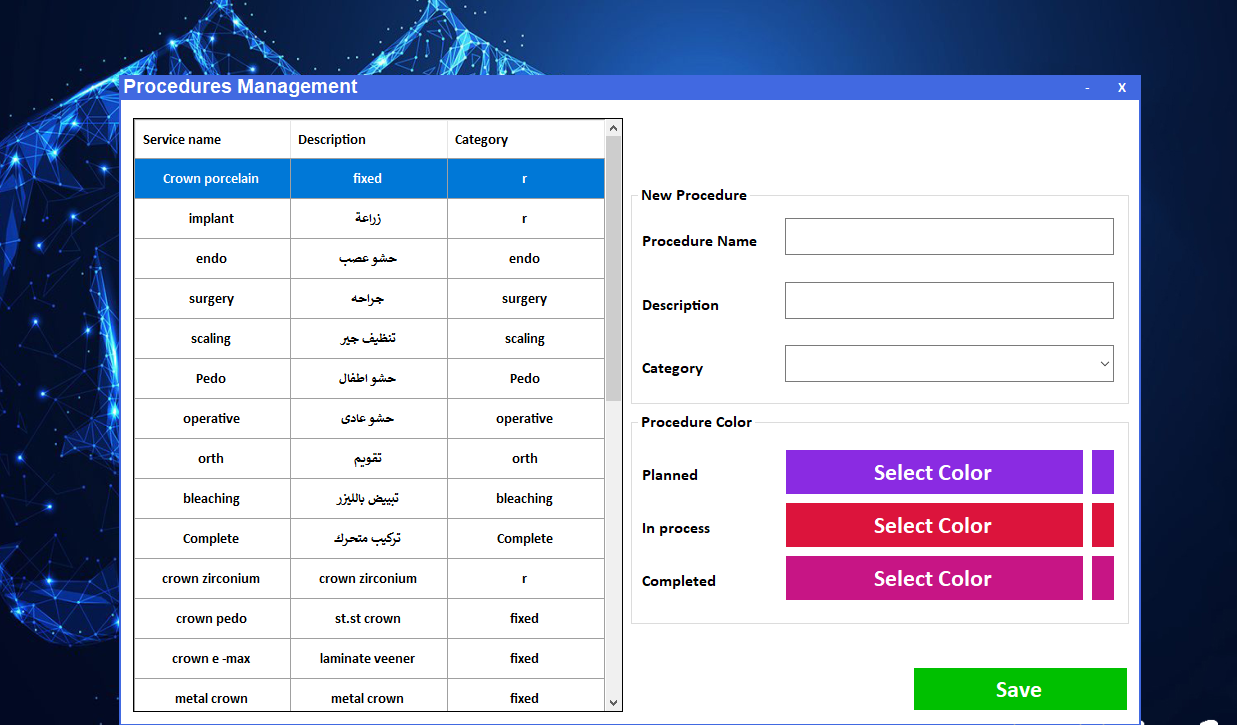This screenshot has width=1237, height=725.
Task: Click the fixed category cell of crown pedo
Action: (x=526, y=619)
